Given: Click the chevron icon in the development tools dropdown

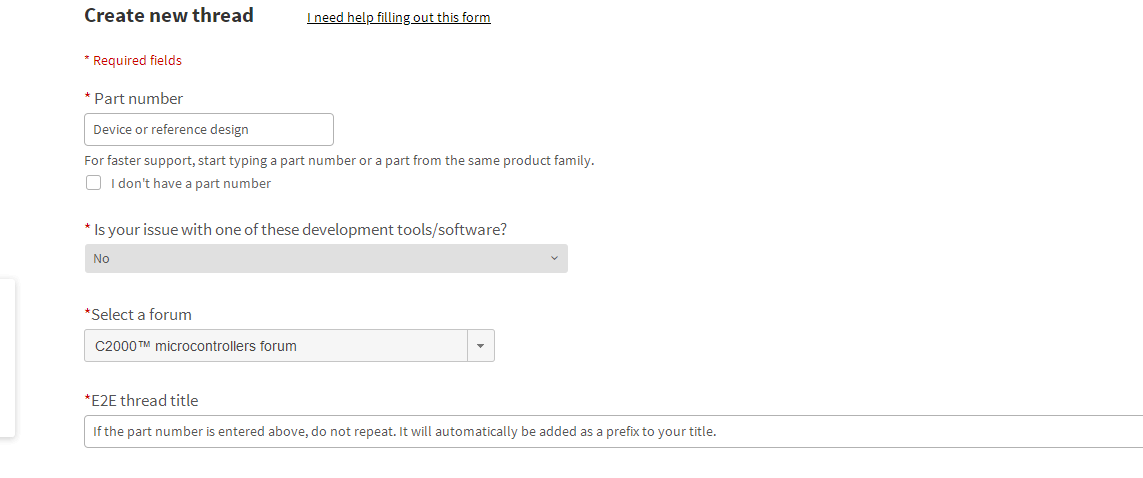Looking at the screenshot, I should pyautogui.click(x=554, y=259).
